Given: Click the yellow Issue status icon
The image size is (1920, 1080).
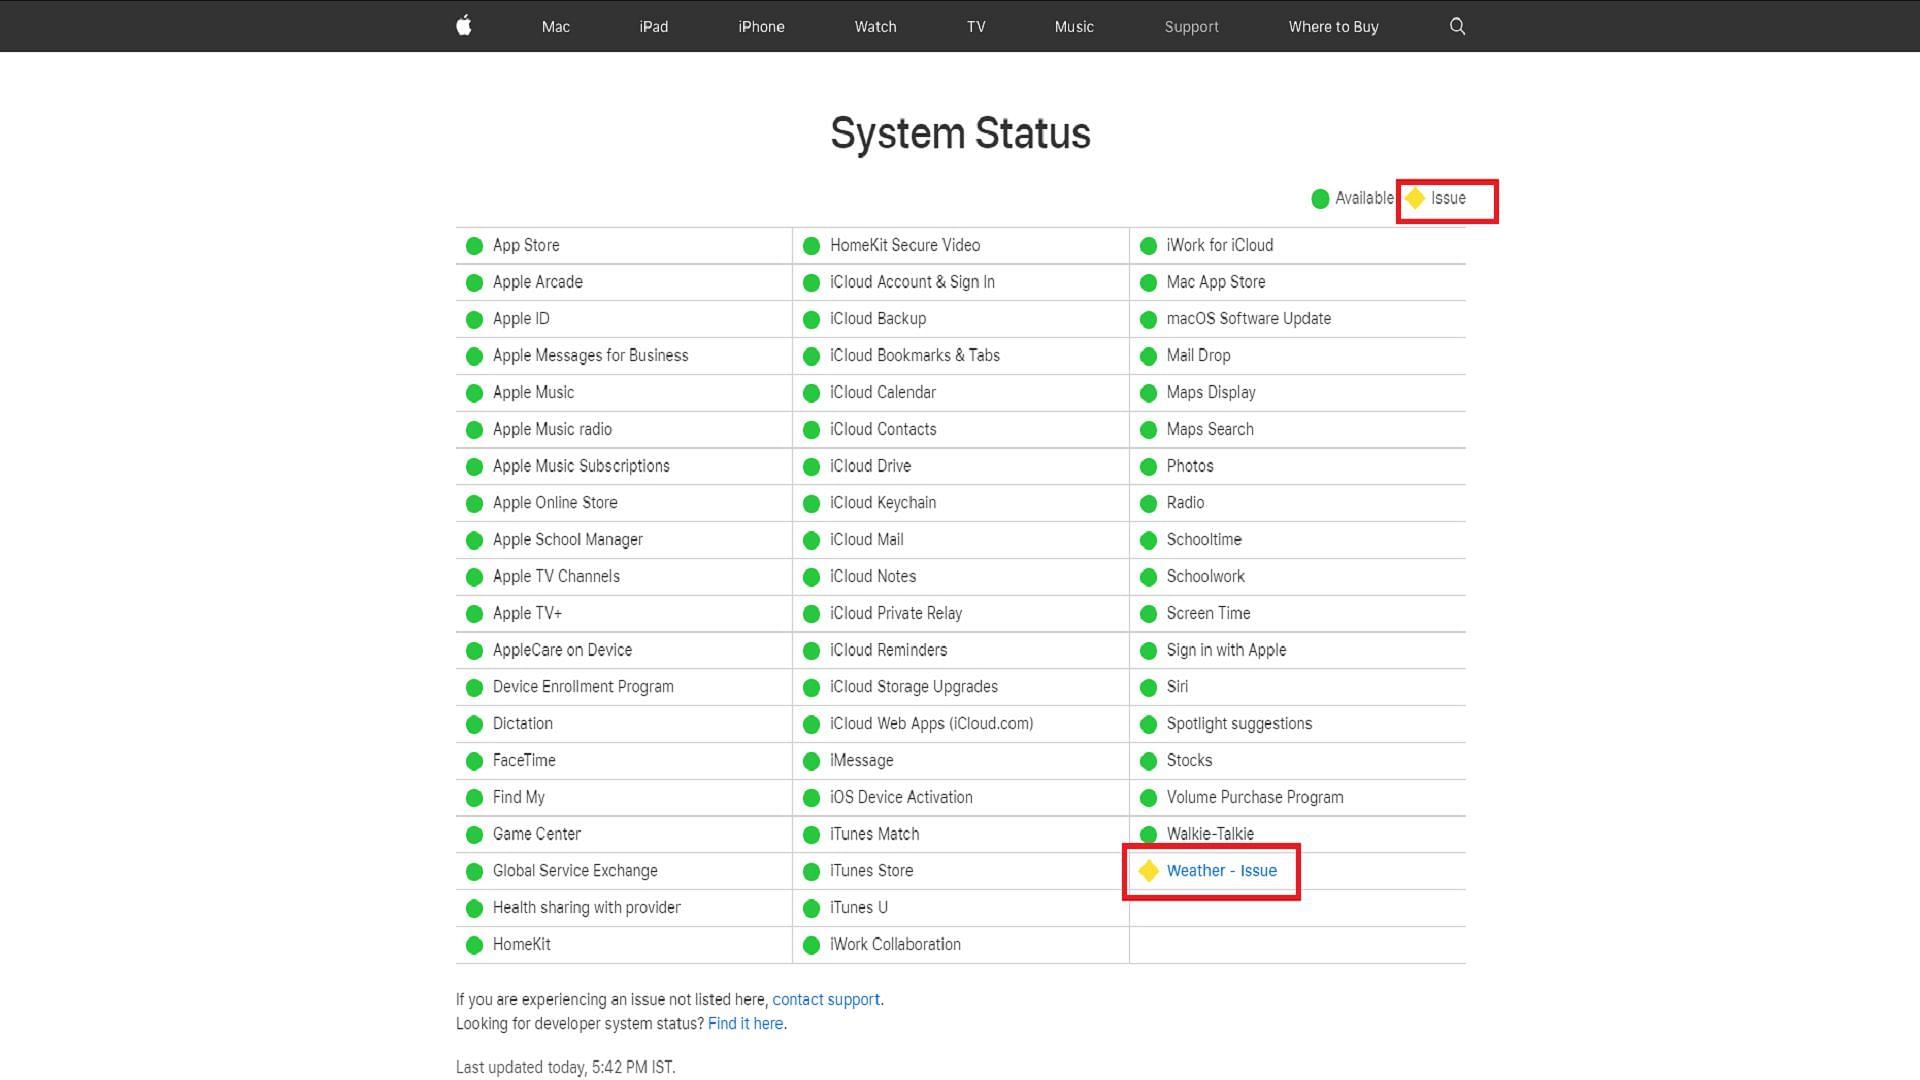Looking at the screenshot, I should [x=1414, y=198].
